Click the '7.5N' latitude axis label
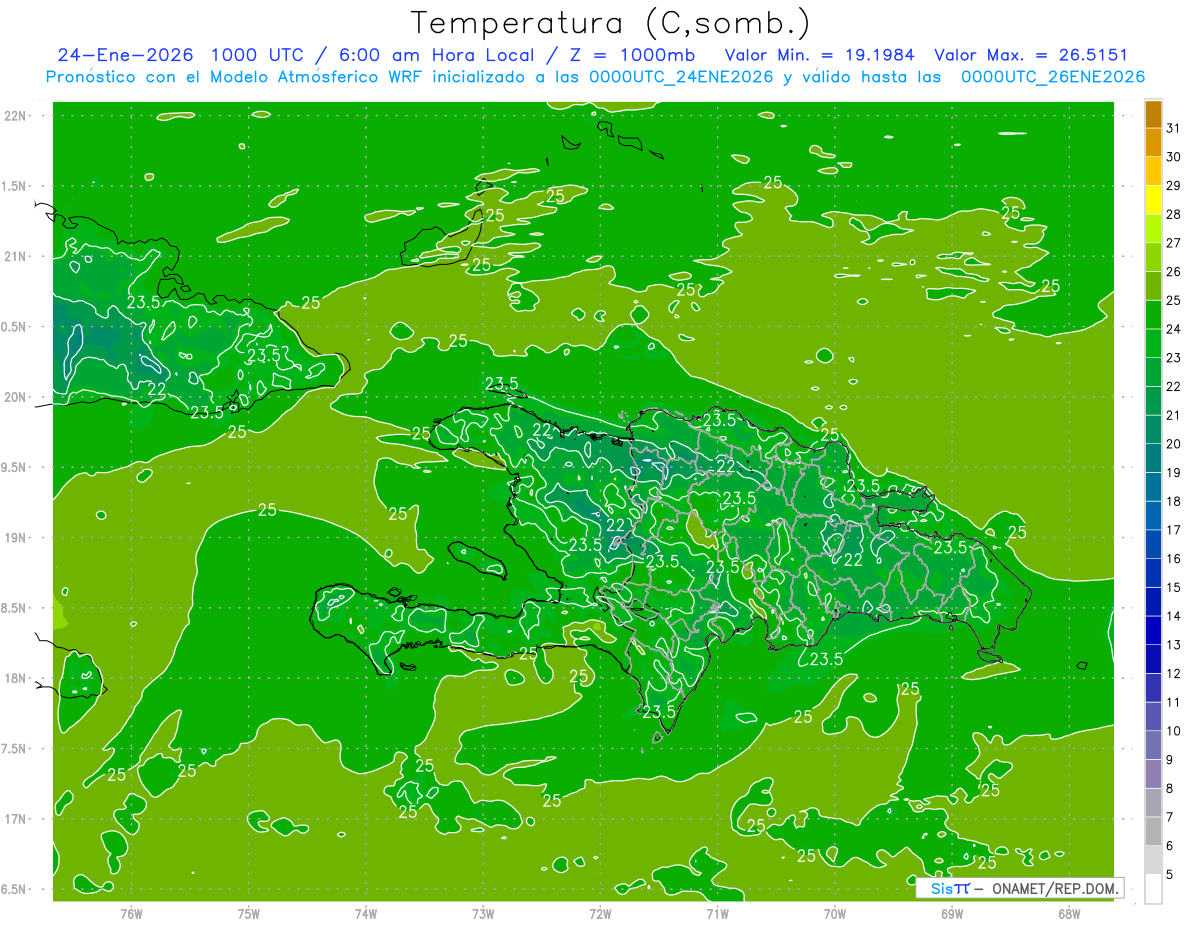The height and width of the screenshot is (927, 1200). [x=15, y=748]
